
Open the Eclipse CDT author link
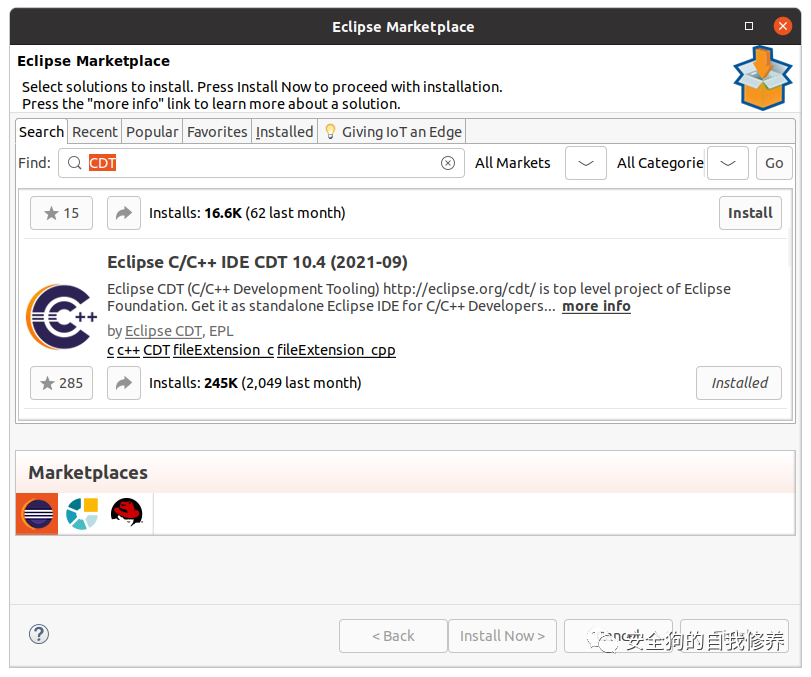tap(163, 331)
